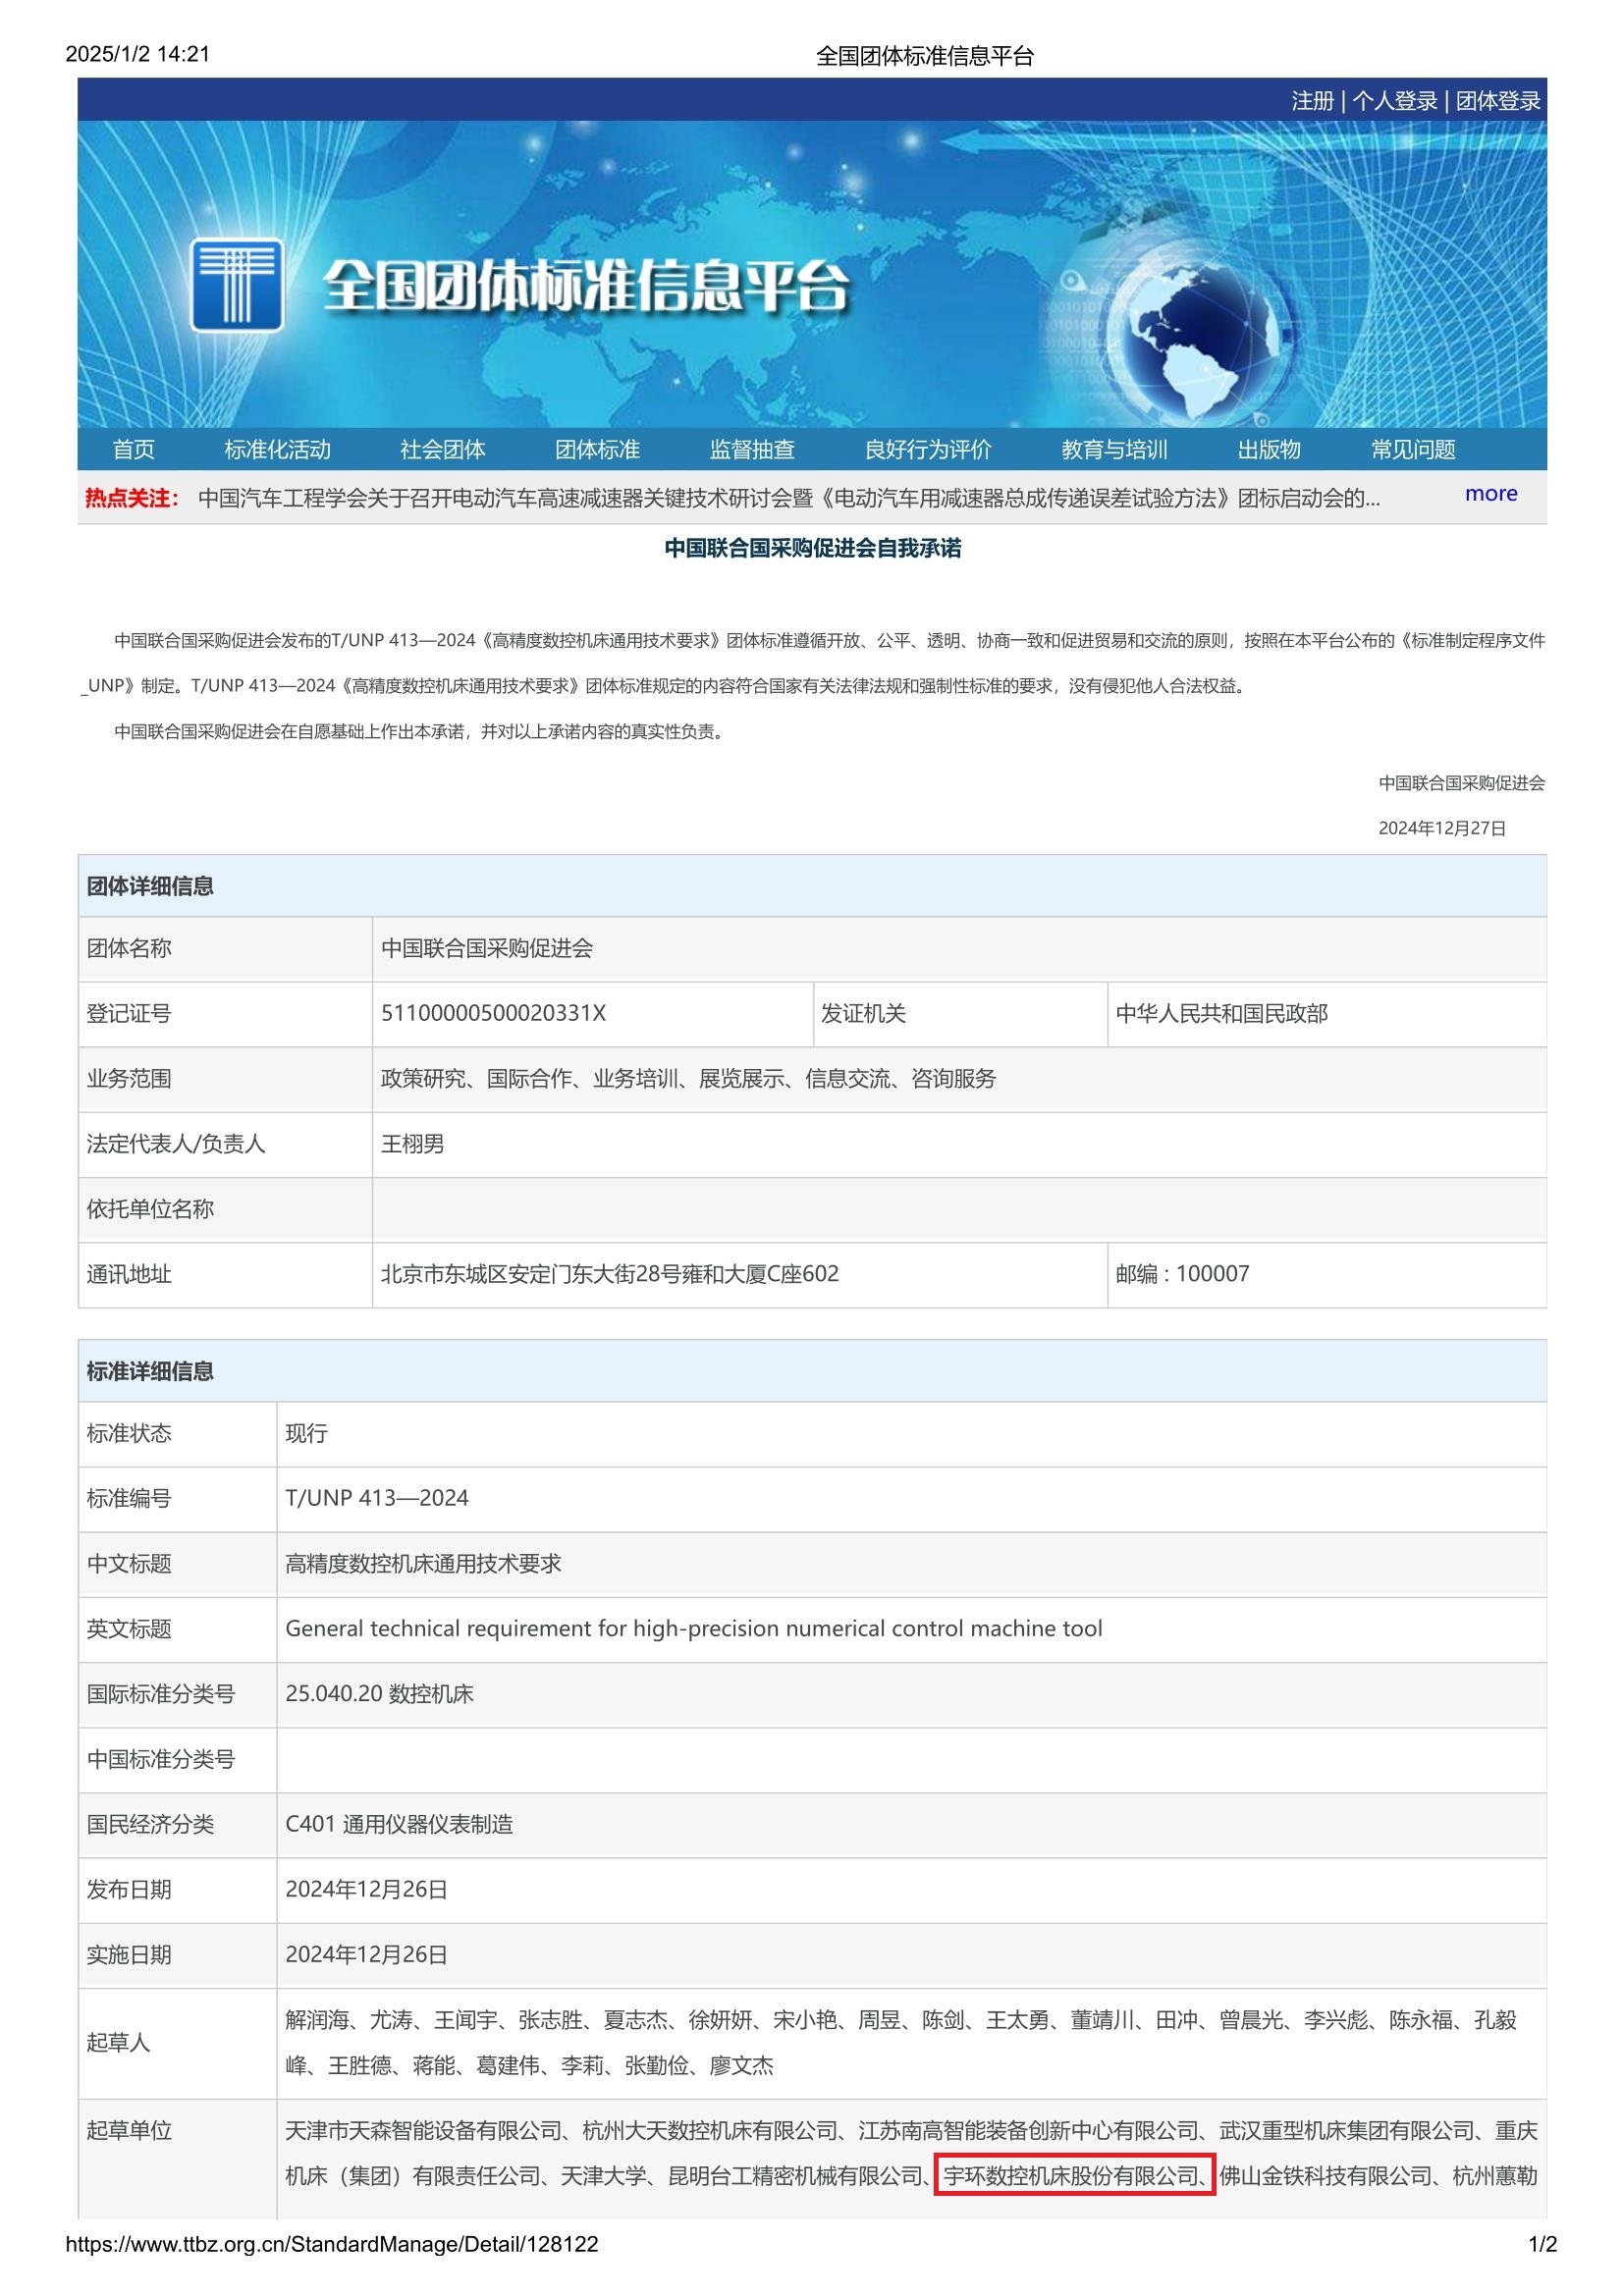Click the platform logo icon in banner
Viewport: 1623px width, 2296px height.
[x=236, y=285]
